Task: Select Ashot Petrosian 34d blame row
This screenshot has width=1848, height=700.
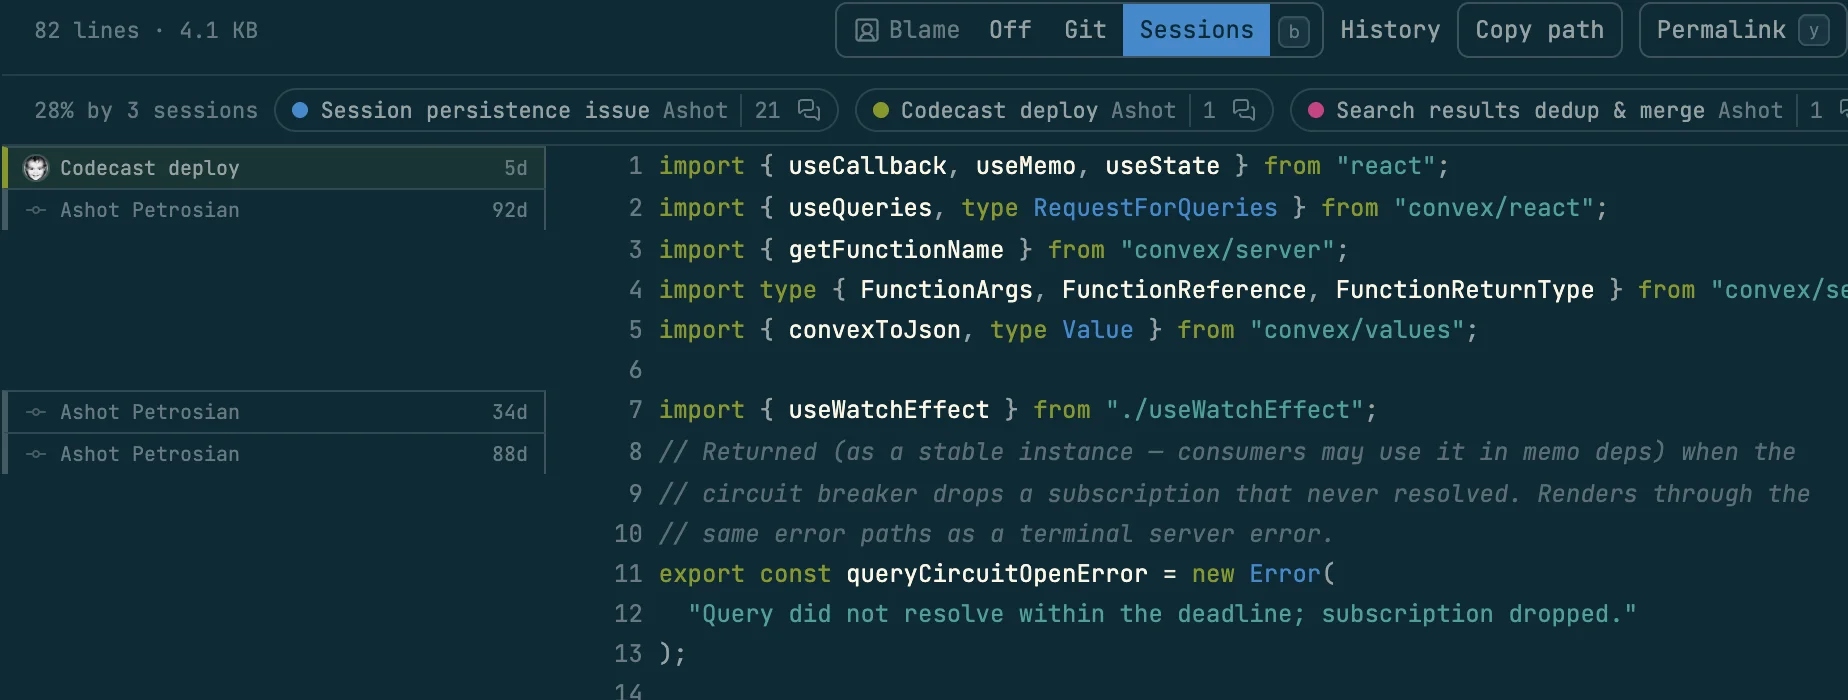Action: (x=274, y=412)
